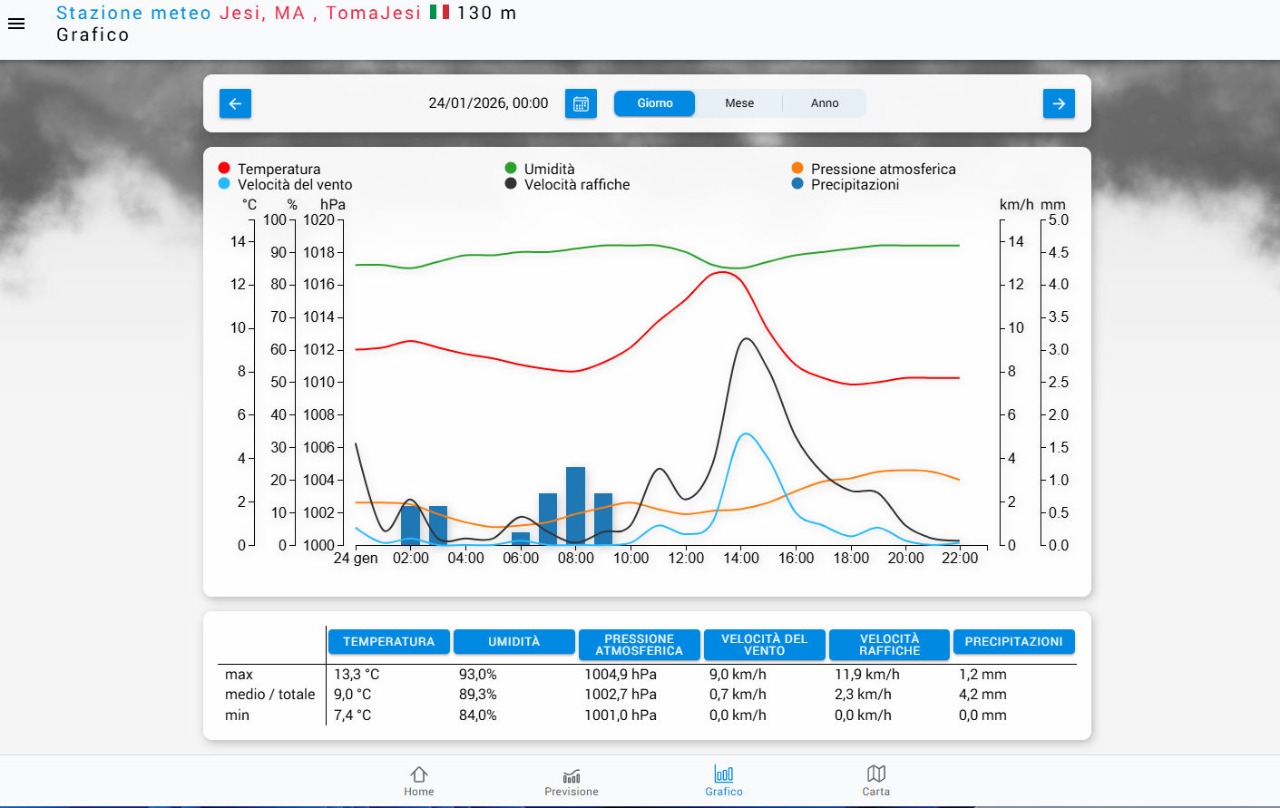Open the hamburger menu

(x=16, y=24)
